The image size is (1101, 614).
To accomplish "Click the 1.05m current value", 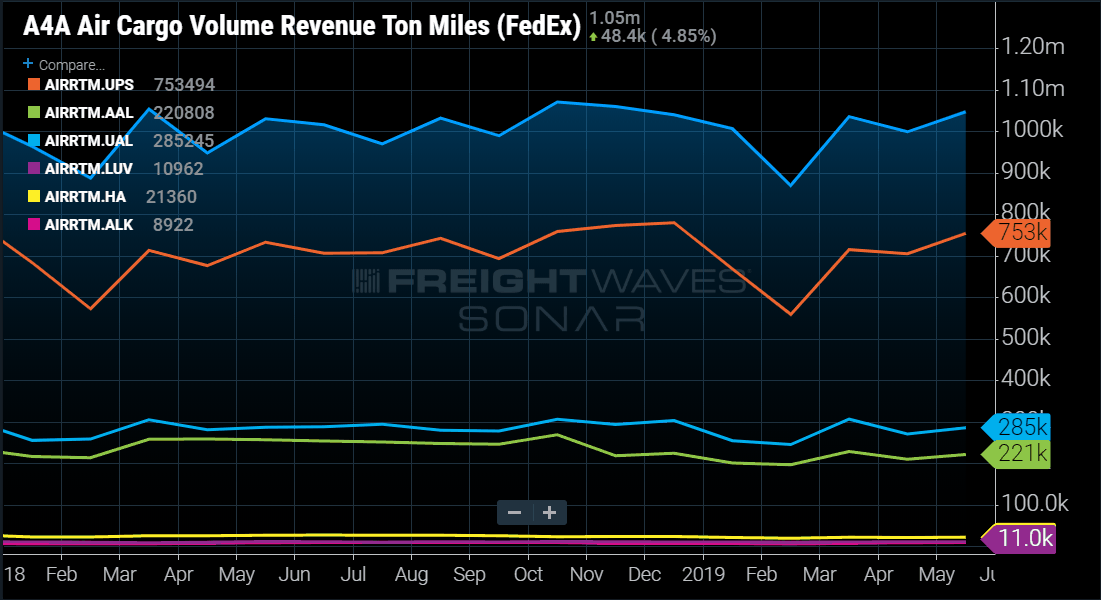I will (x=614, y=18).
